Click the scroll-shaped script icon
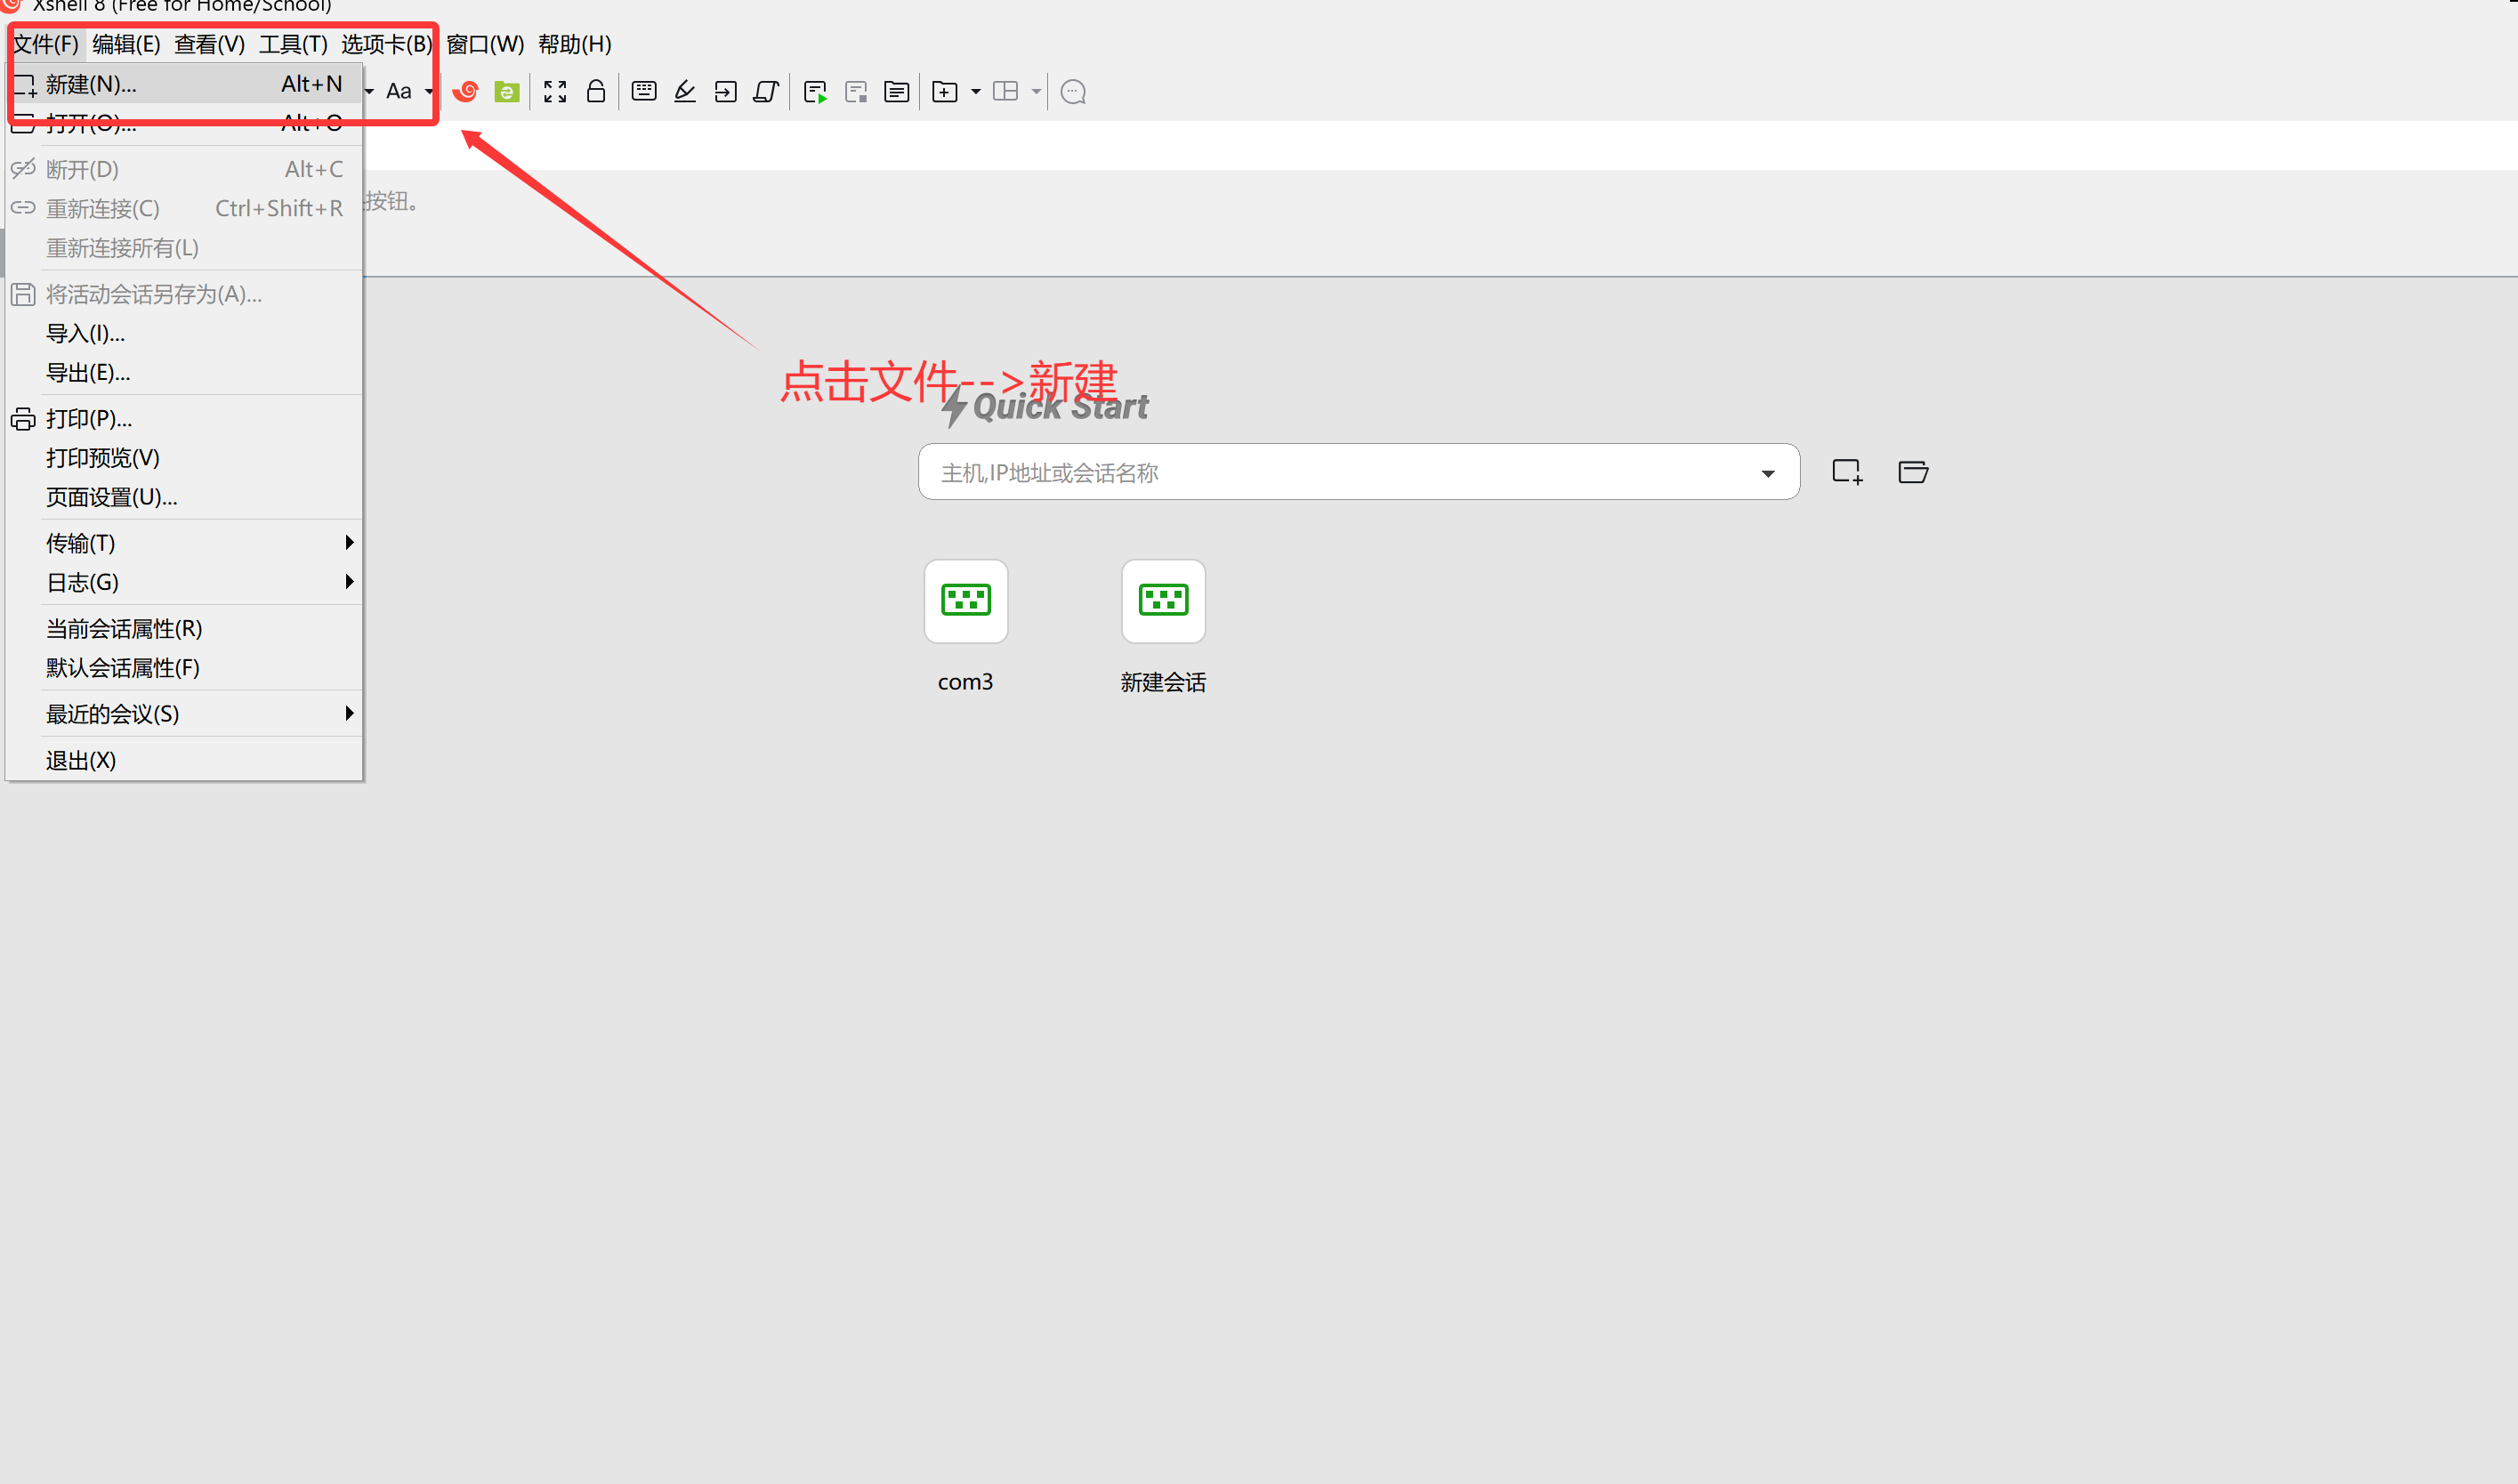The image size is (2518, 1484). pos(766,92)
